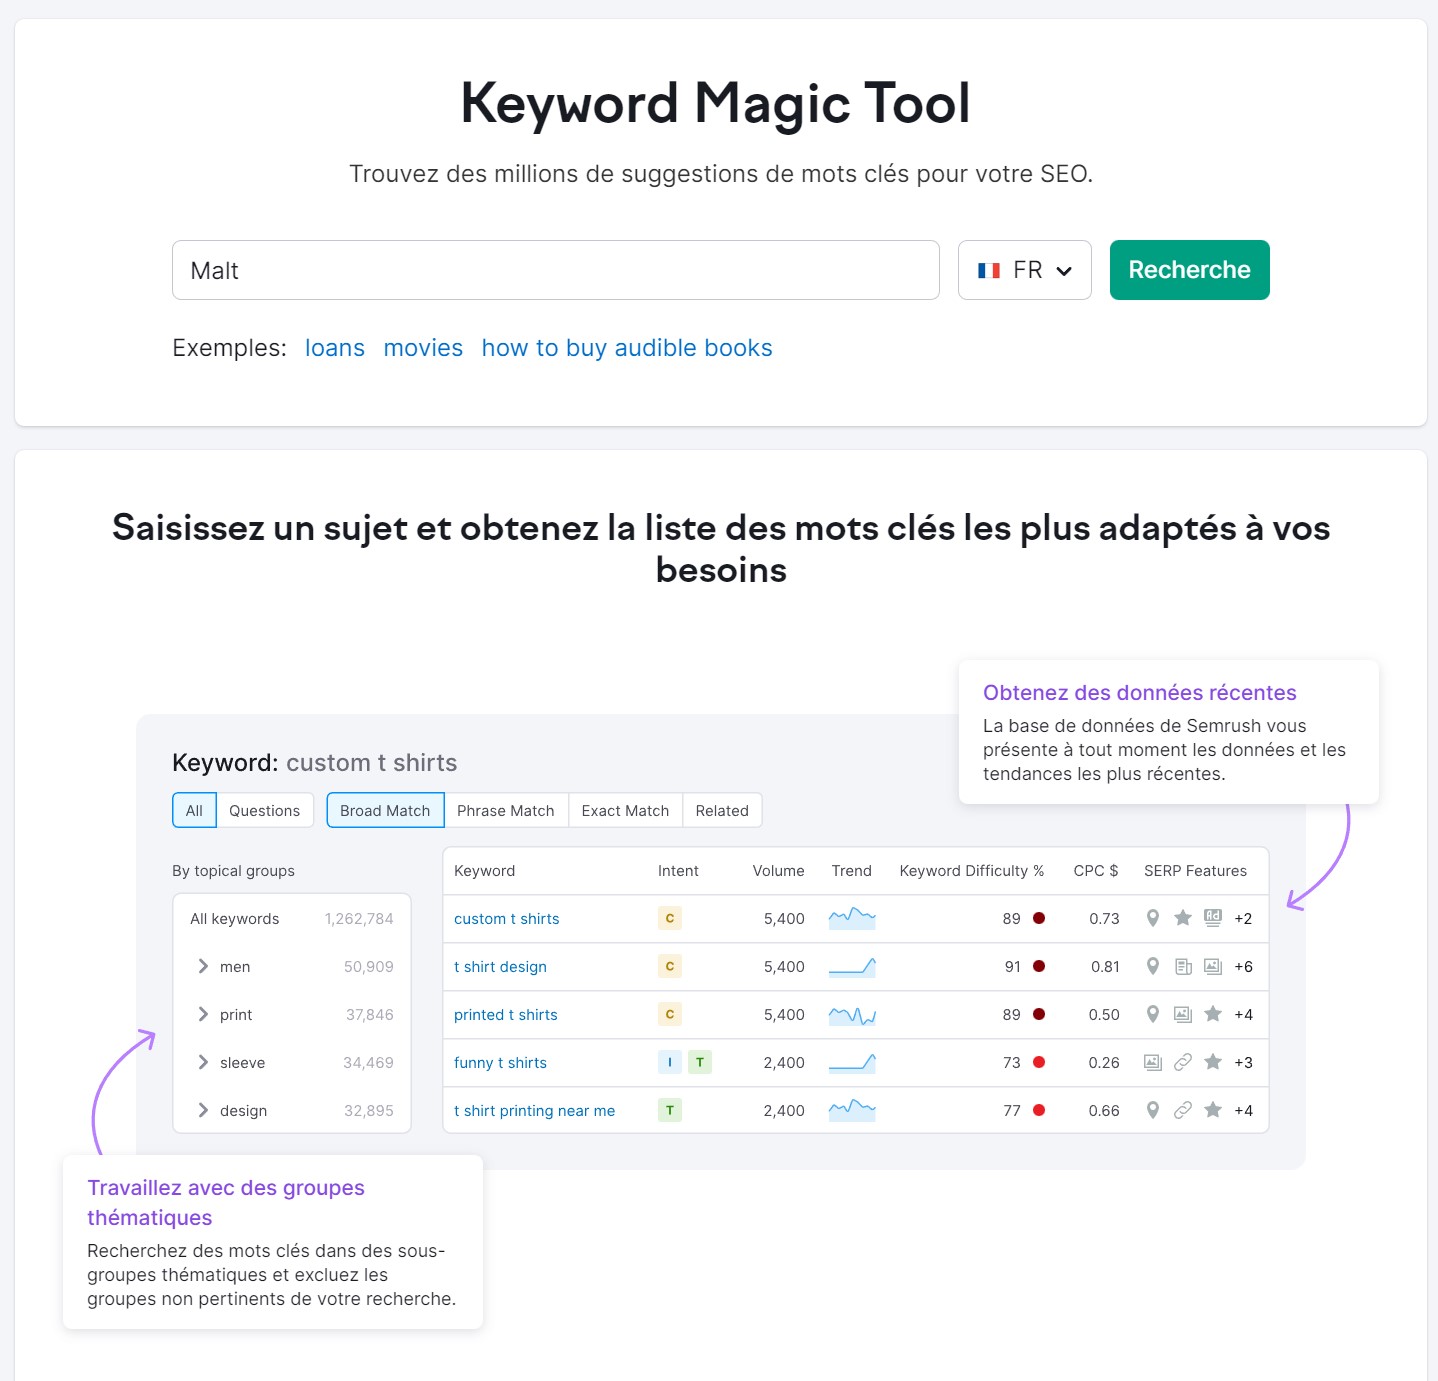Click the image pack icon in t shirt design row
Screen dimensions: 1438x1381
pyautogui.click(x=1213, y=966)
